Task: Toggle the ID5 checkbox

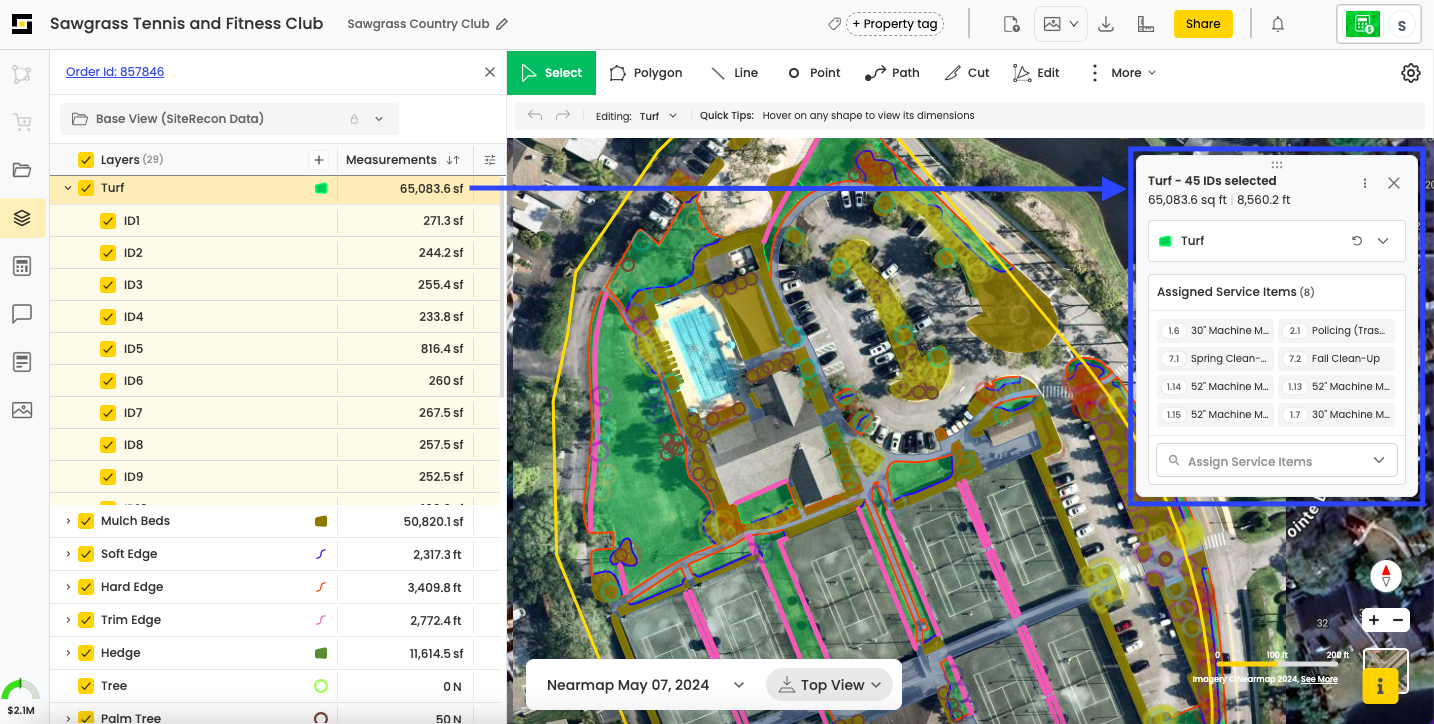Action: click(108, 349)
